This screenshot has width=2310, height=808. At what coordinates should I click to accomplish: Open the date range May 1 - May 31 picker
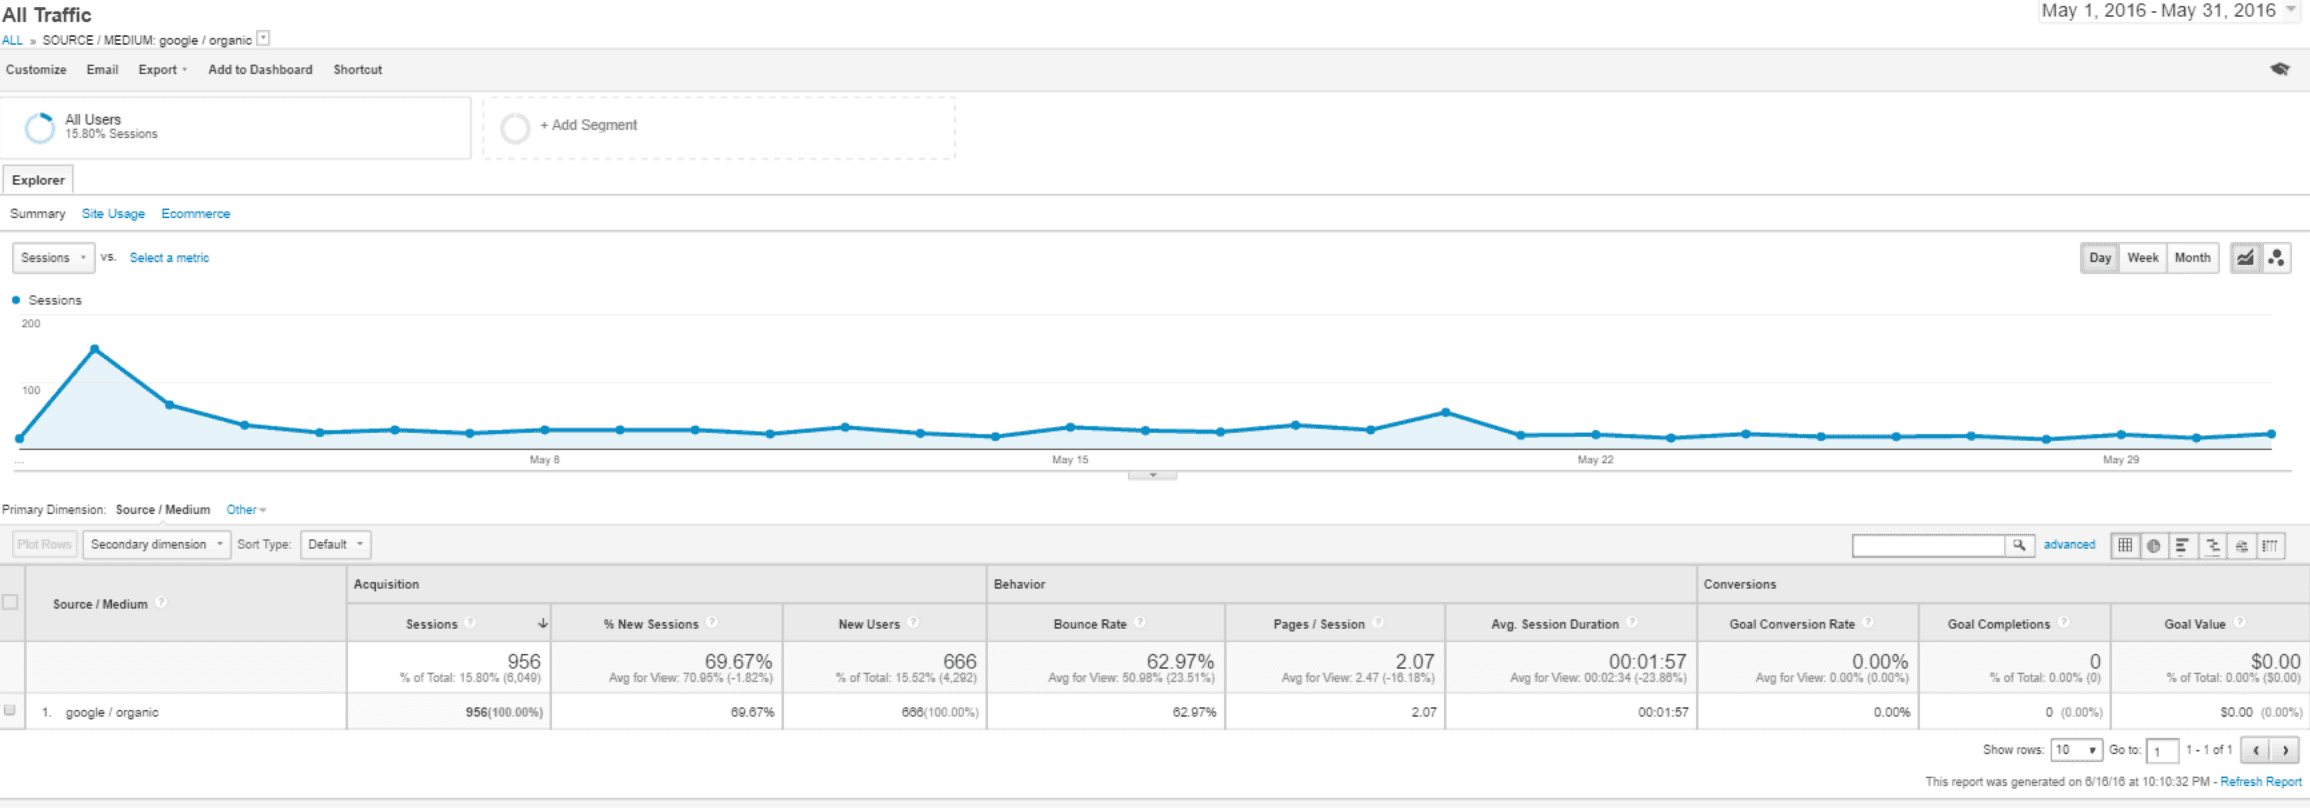pos(2168,11)
